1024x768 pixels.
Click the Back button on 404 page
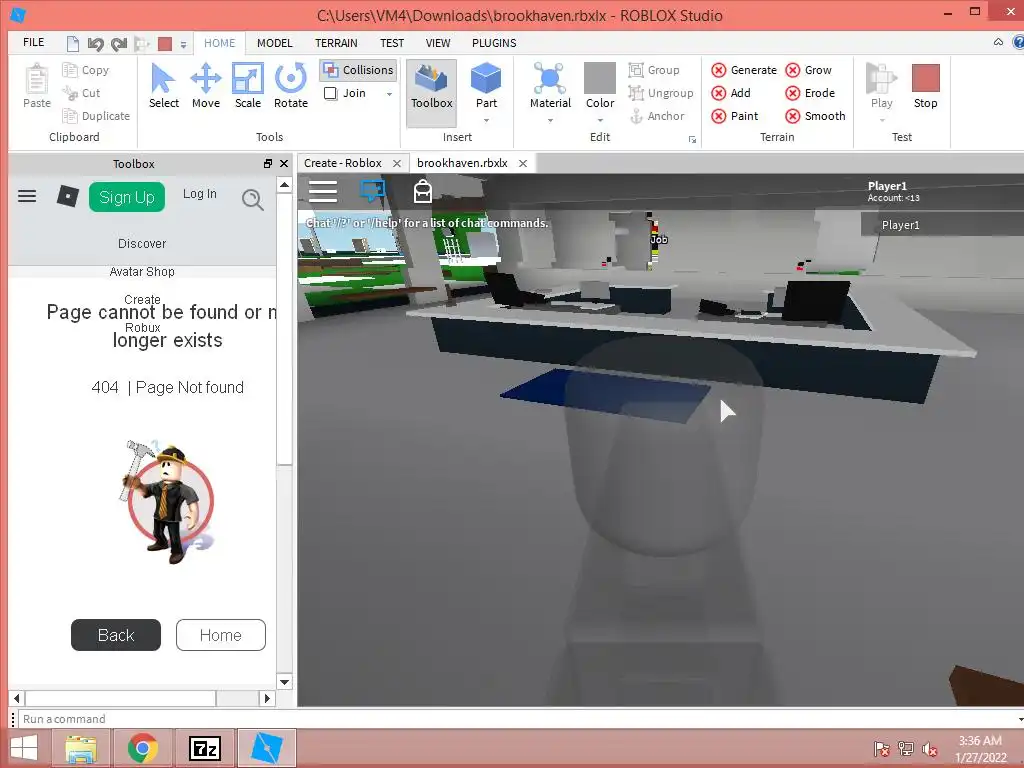[x=116, y=635]
